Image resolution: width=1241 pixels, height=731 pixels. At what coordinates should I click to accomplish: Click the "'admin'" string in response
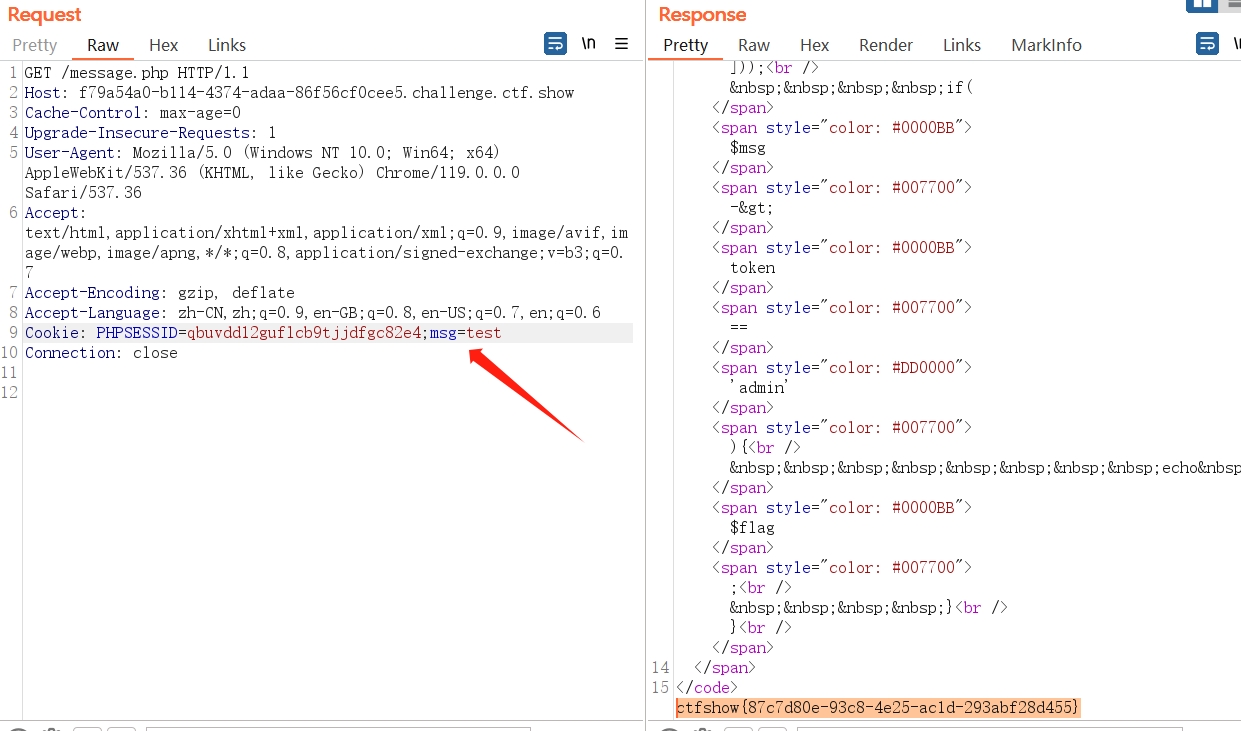[x=759, y=388]
